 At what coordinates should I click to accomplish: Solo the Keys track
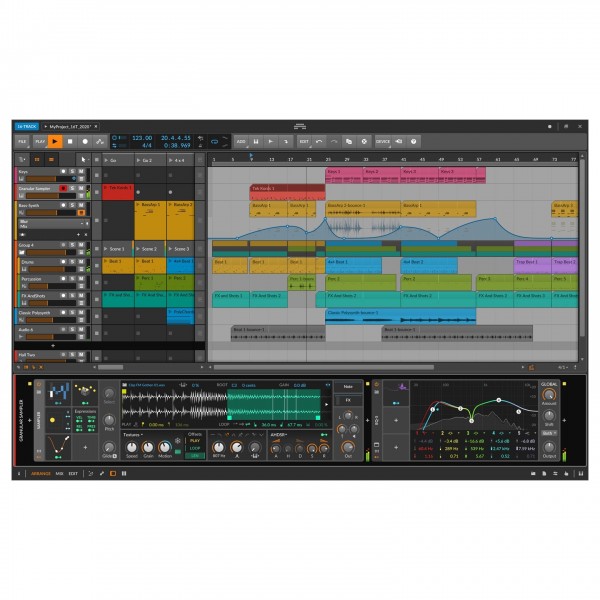(x=72, y=171)
